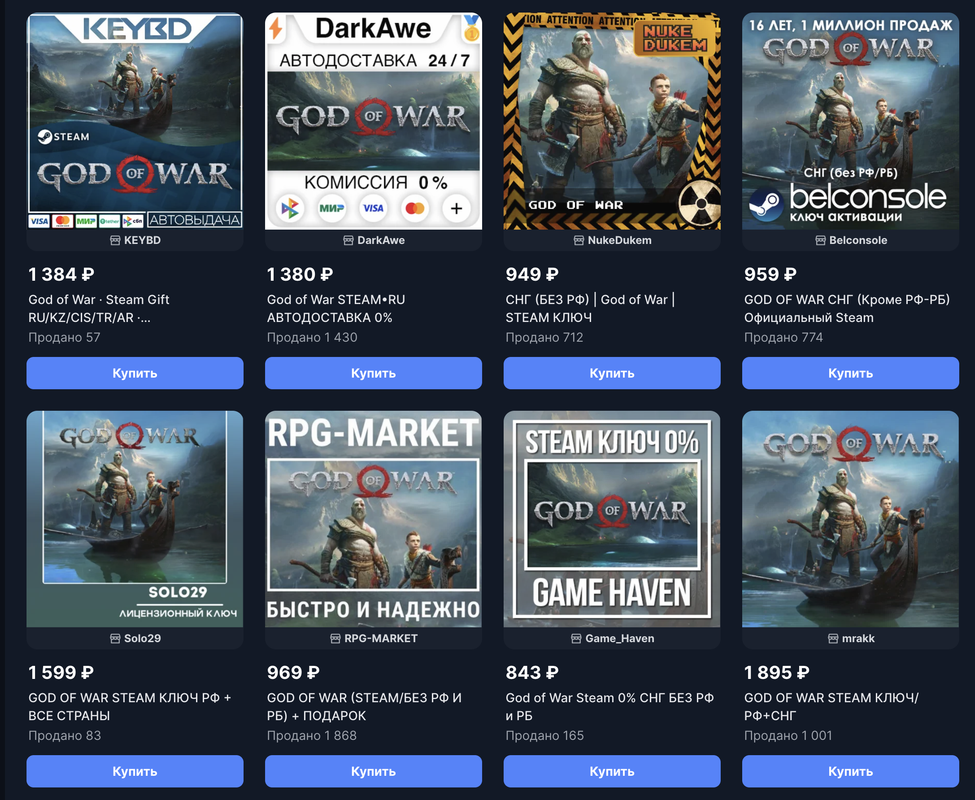Viewport: 975px width, 800px height.
Task: Click the shop icon beside Game_Haven seller name
Action: click(576, 638)
